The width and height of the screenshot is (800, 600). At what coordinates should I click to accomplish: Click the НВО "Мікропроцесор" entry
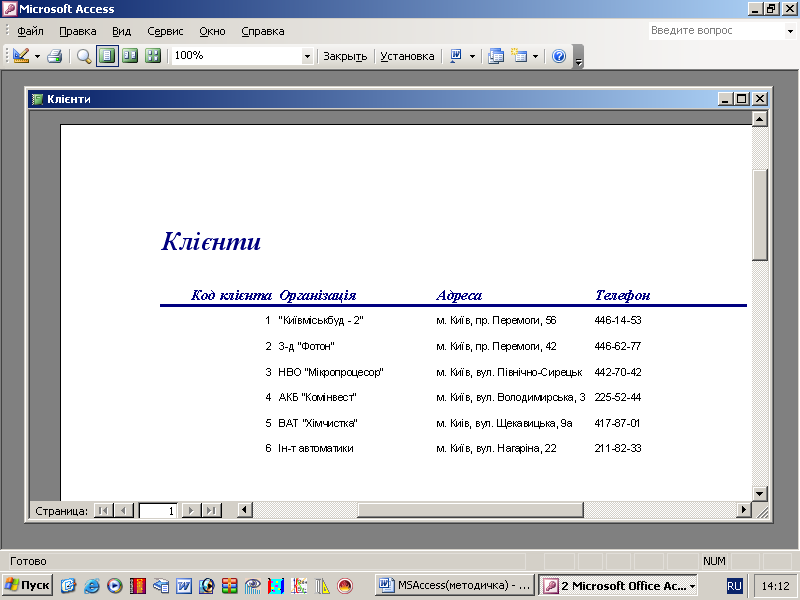(x=331, y=372)
